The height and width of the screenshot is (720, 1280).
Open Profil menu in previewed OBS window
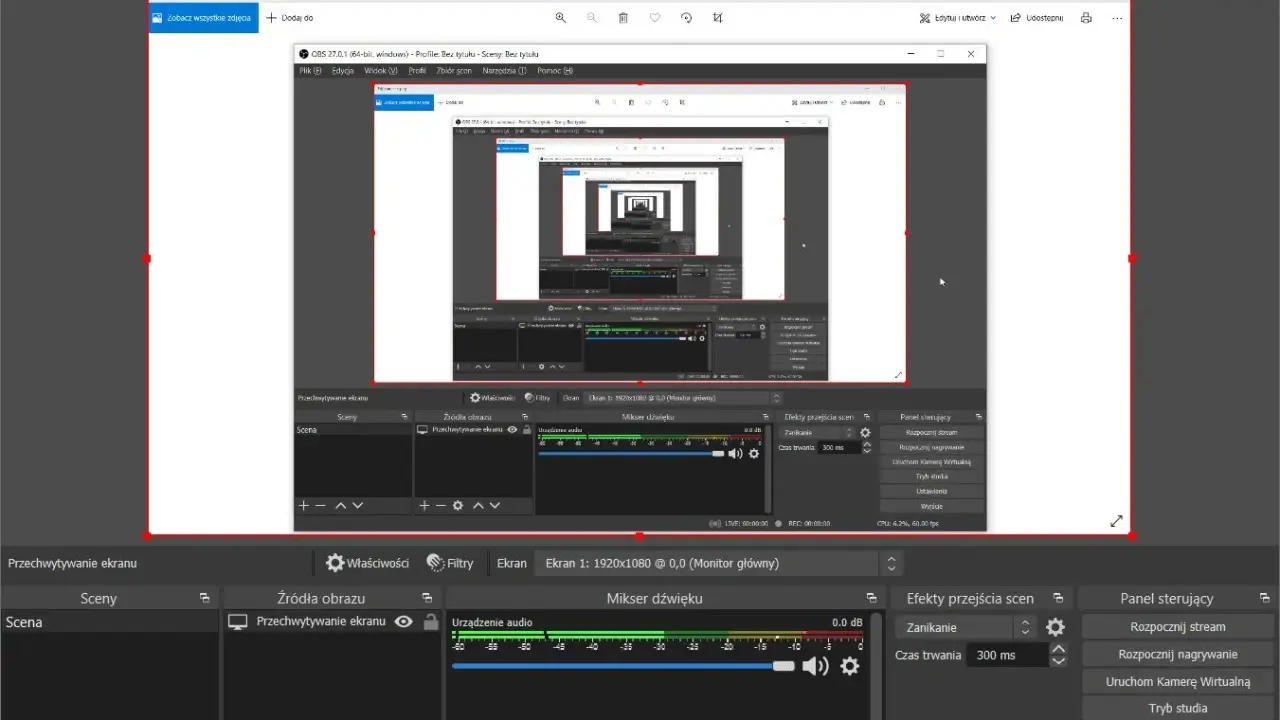417,71
